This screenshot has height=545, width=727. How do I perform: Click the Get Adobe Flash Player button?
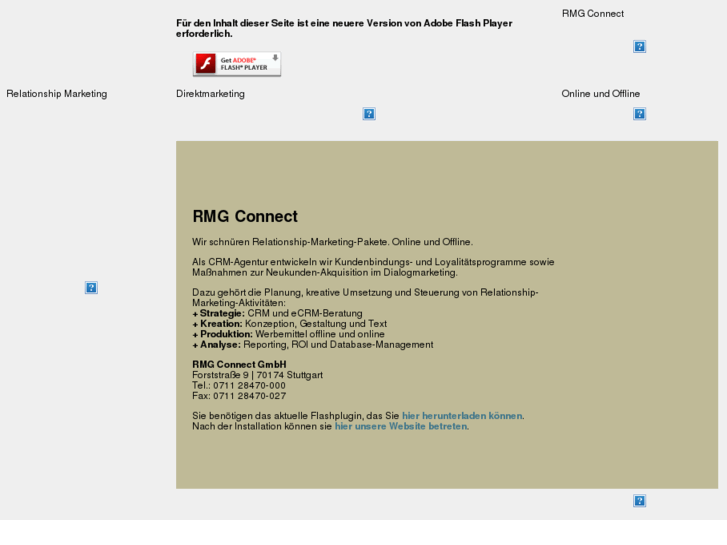[237, 64]
